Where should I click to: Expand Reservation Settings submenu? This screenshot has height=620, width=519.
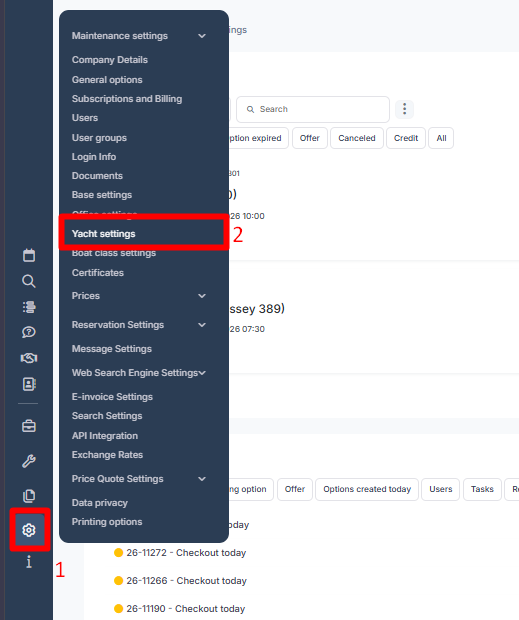point(202,325)
